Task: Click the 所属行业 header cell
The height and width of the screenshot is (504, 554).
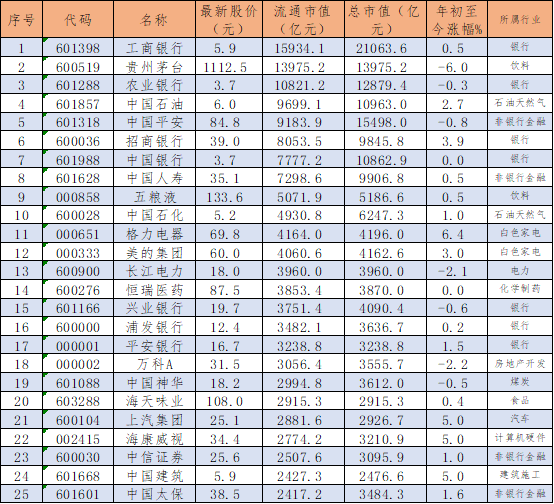Action: pyautogui.click(x=520, y=19)
